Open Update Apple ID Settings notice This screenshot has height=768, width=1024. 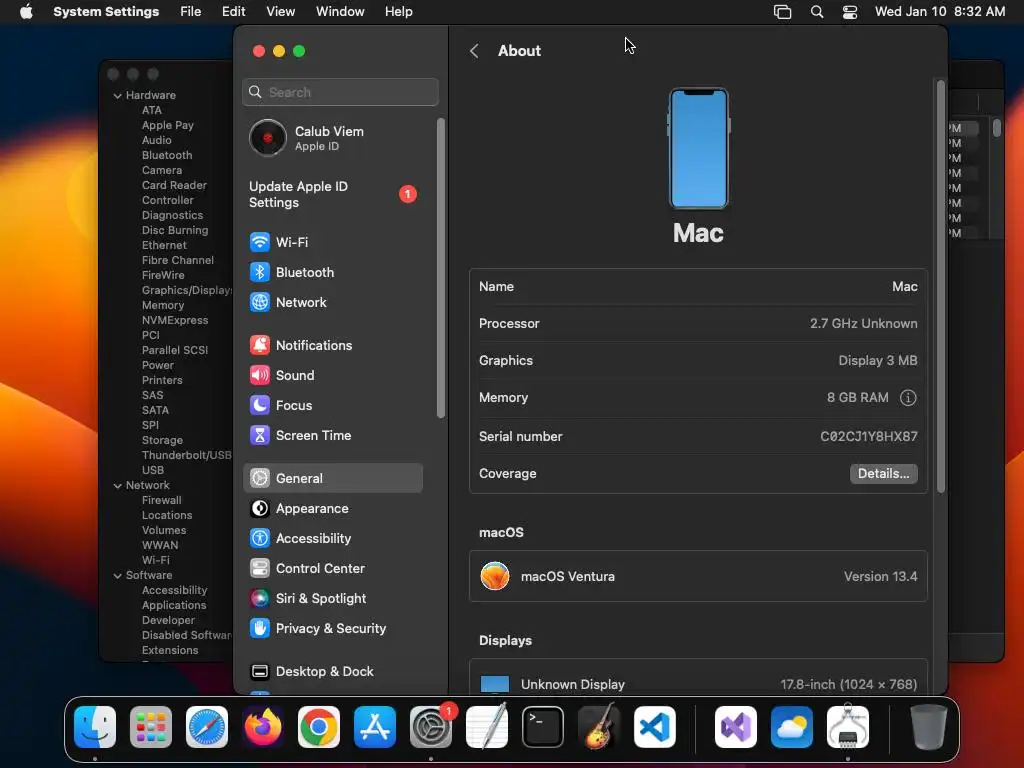(x=333, y=195)
